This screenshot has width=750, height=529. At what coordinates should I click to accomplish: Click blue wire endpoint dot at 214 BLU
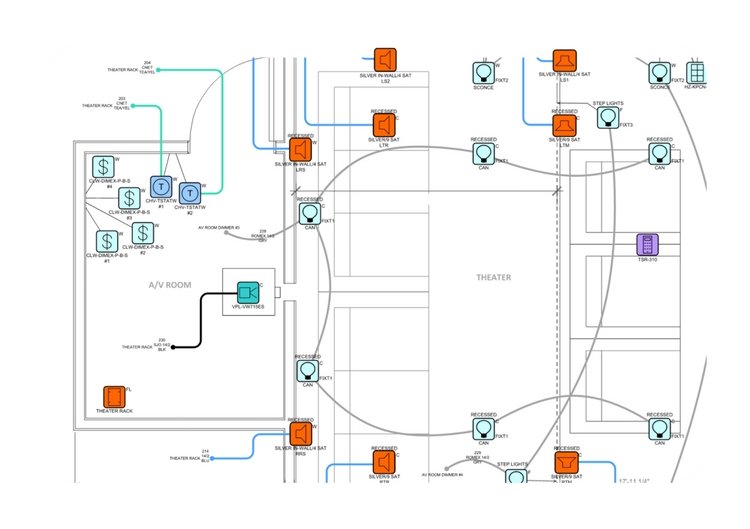click(212, 458)
